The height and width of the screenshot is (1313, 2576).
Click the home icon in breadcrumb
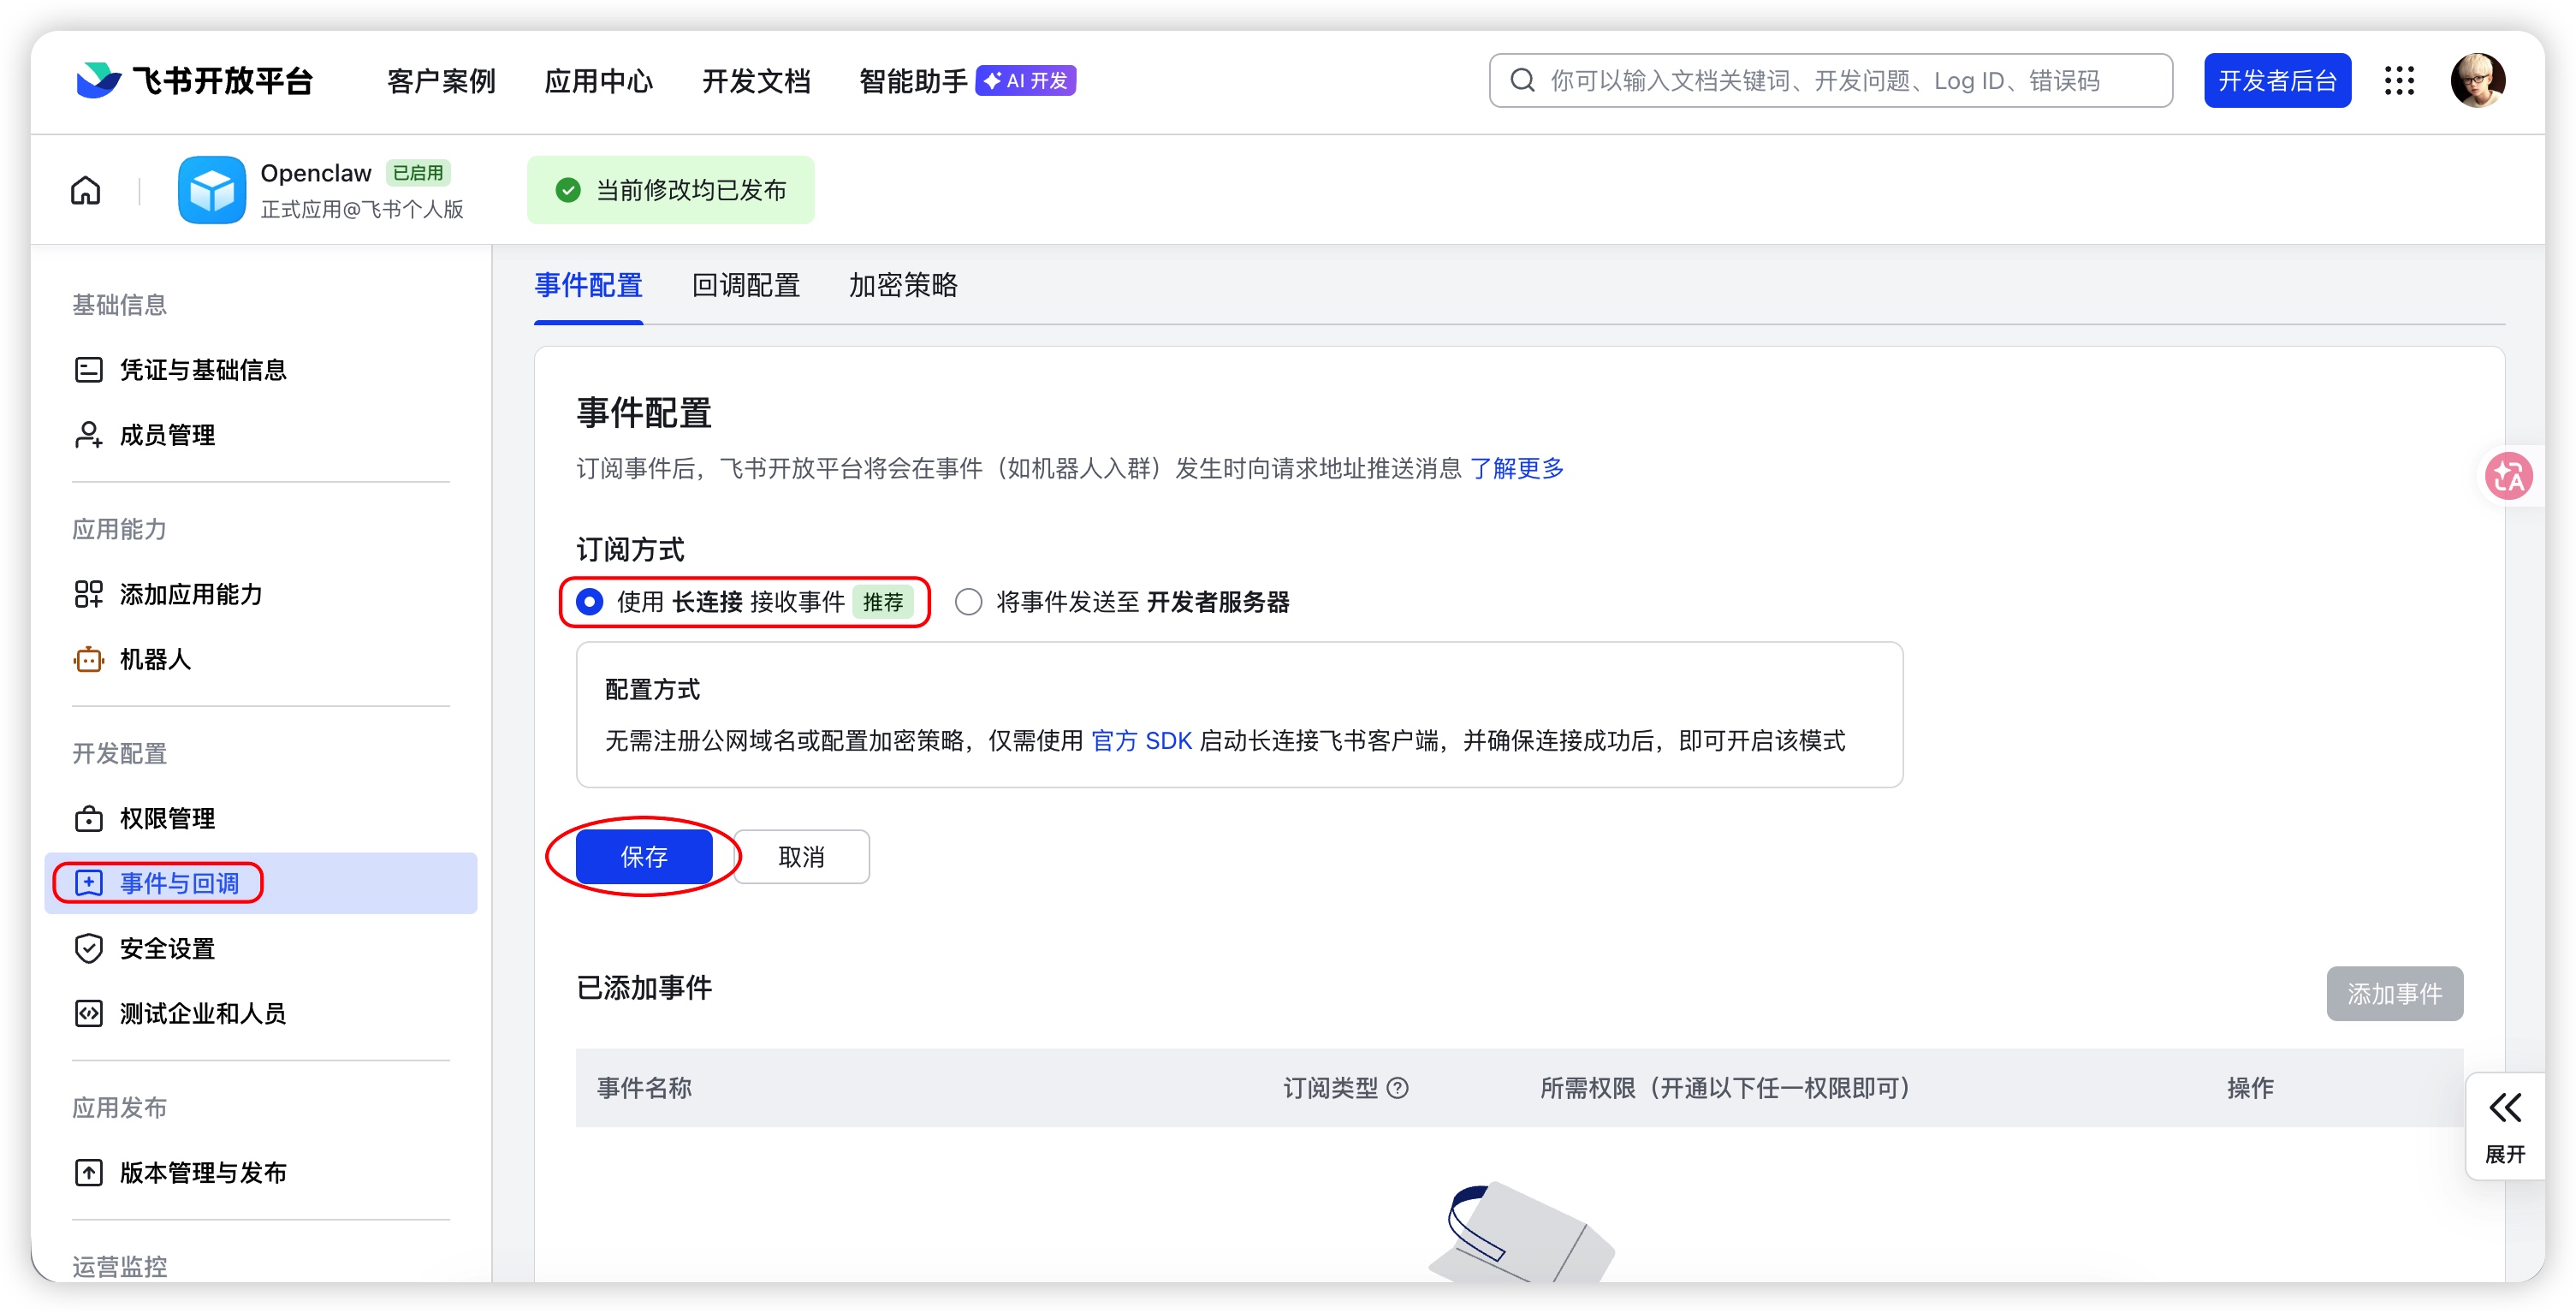(86, 190)
